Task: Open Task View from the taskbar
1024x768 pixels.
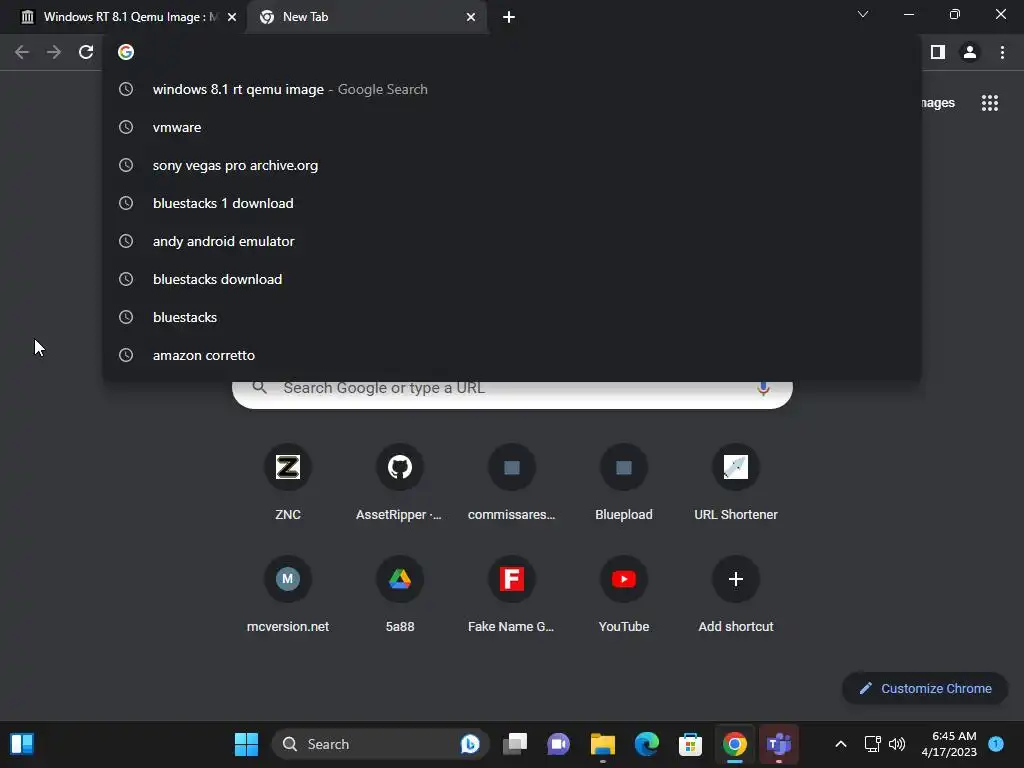Action: pos(515,744)
